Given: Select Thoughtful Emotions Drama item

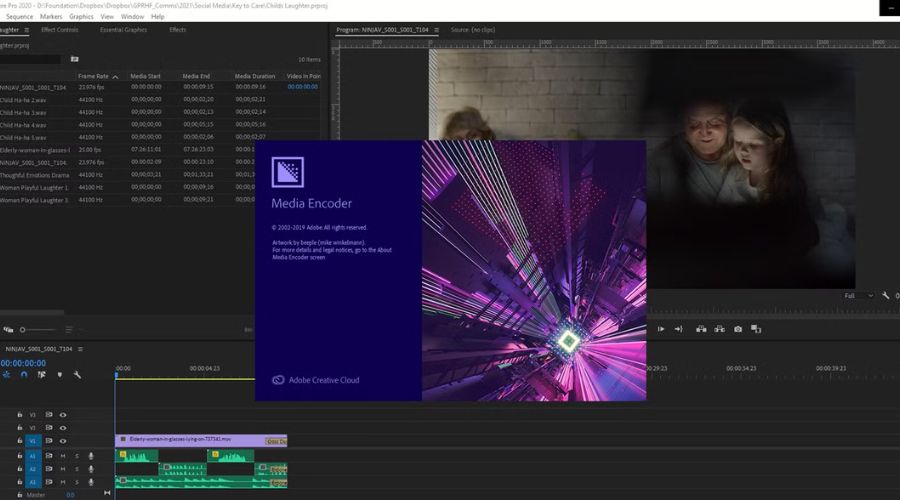Looking at the screenshot, I should coord(34,175).
